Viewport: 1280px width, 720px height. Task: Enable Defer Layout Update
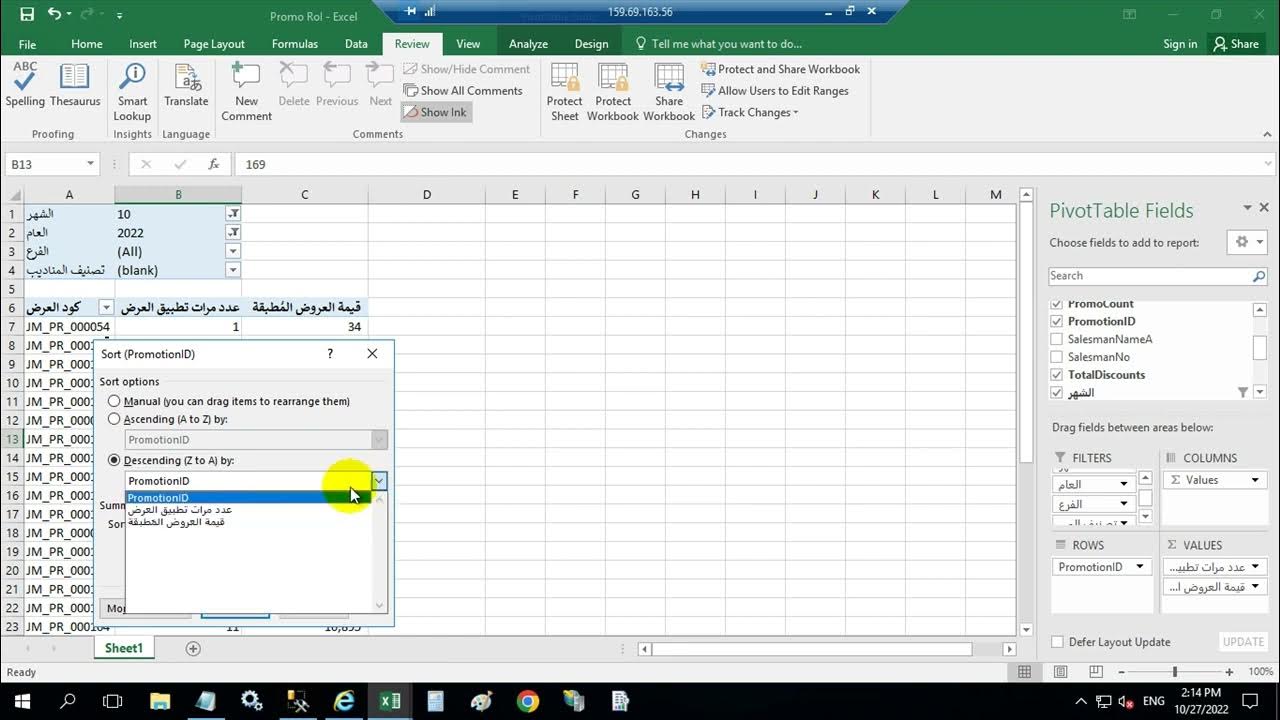click(x=1058, y=642)
